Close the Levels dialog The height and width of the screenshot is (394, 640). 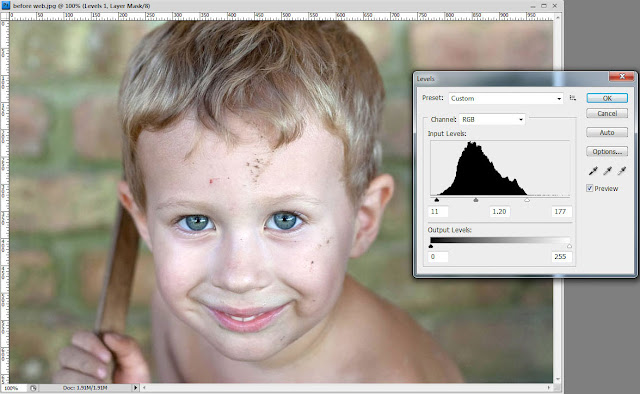pos(622,76)
